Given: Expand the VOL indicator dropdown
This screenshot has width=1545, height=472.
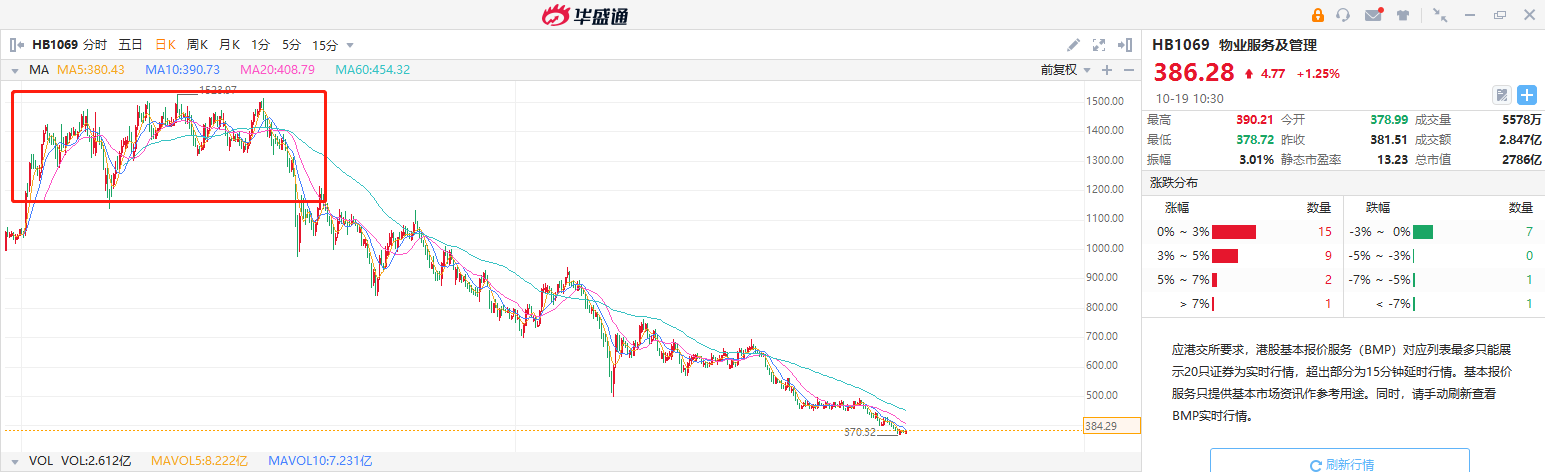Looking at the screenshot, I should pyautogui.click(x=15, y=461).
